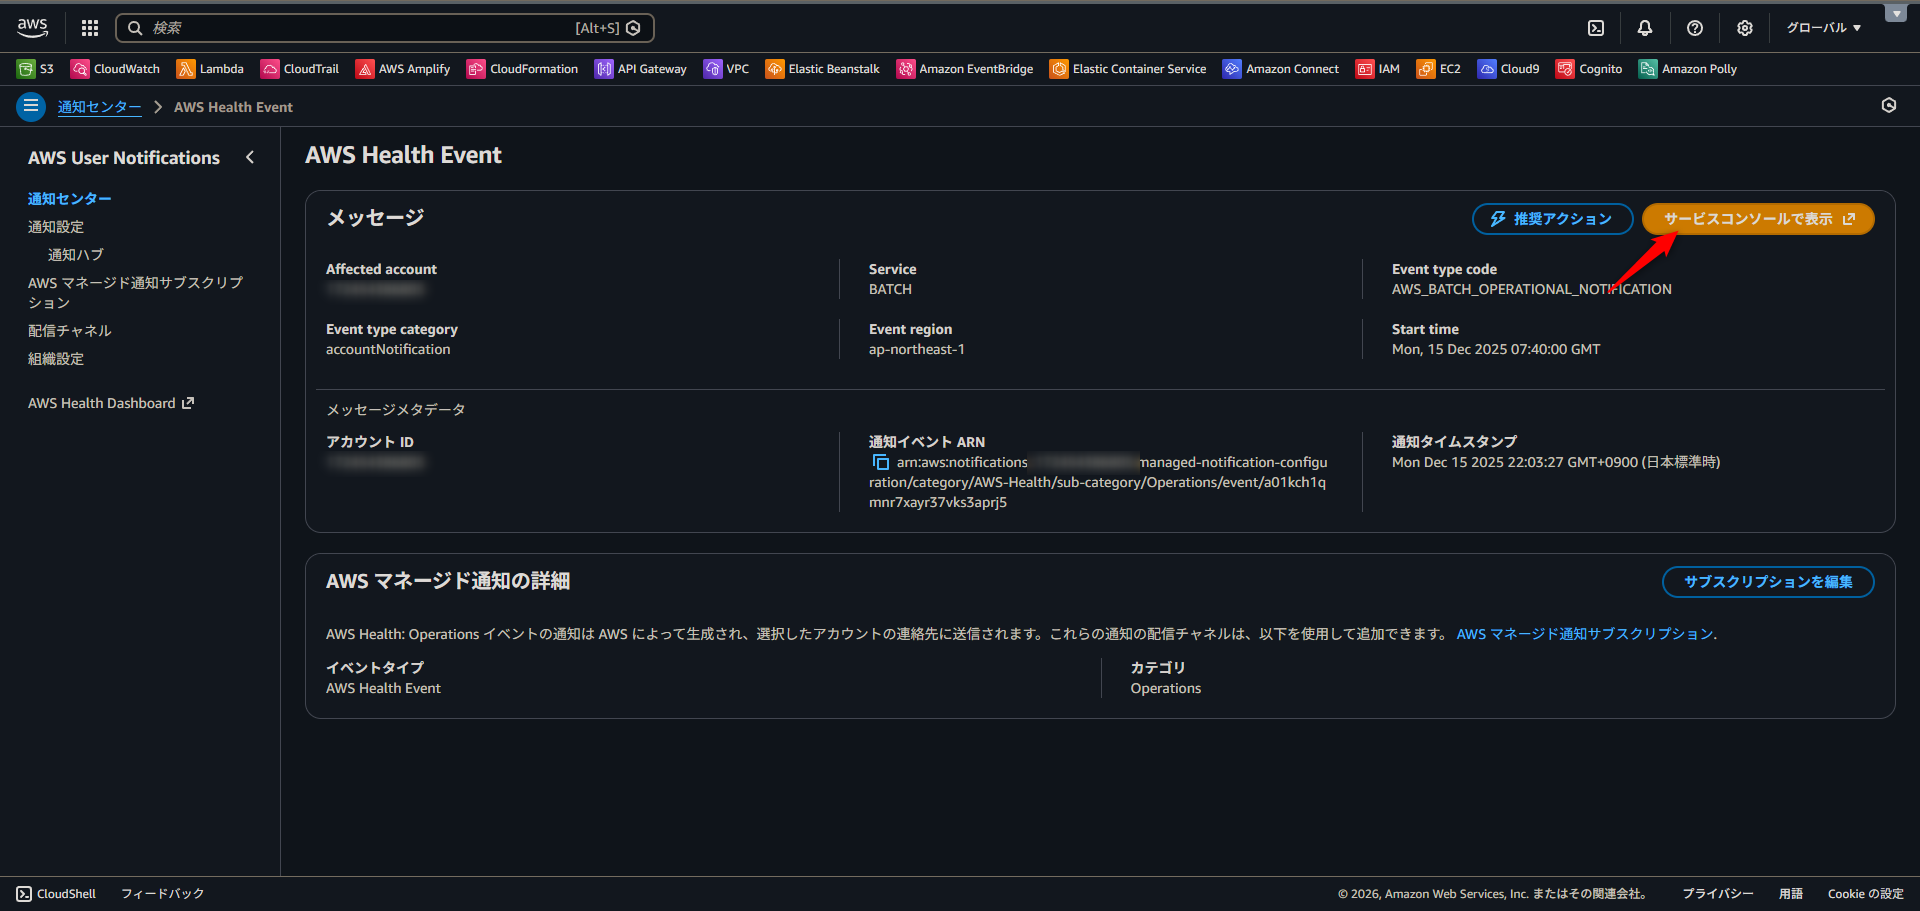Click the Lambda shortcut in favorites bar
This screenshot has height=911, width=1920.
click(210, 69)
